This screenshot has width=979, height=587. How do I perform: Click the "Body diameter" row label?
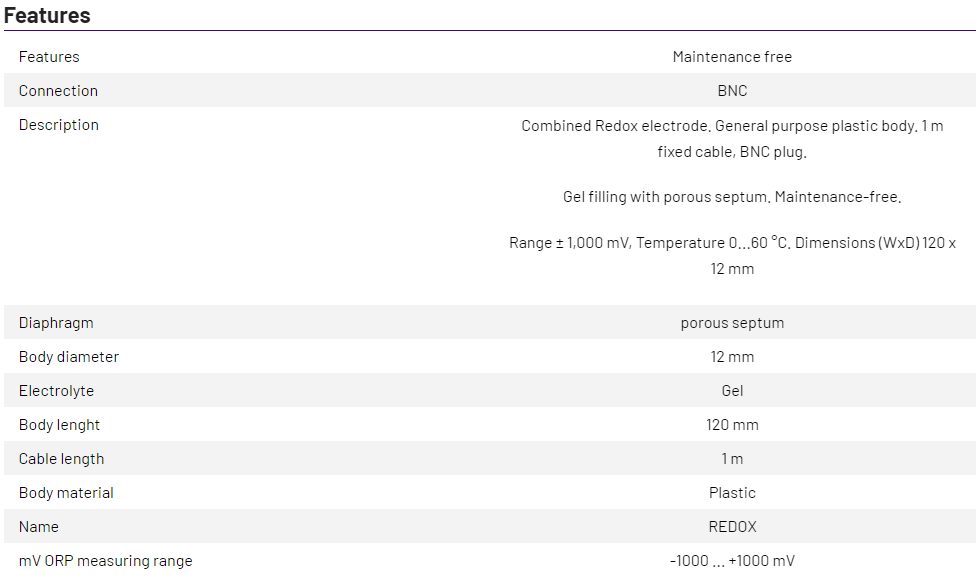[x=68, y=357]
